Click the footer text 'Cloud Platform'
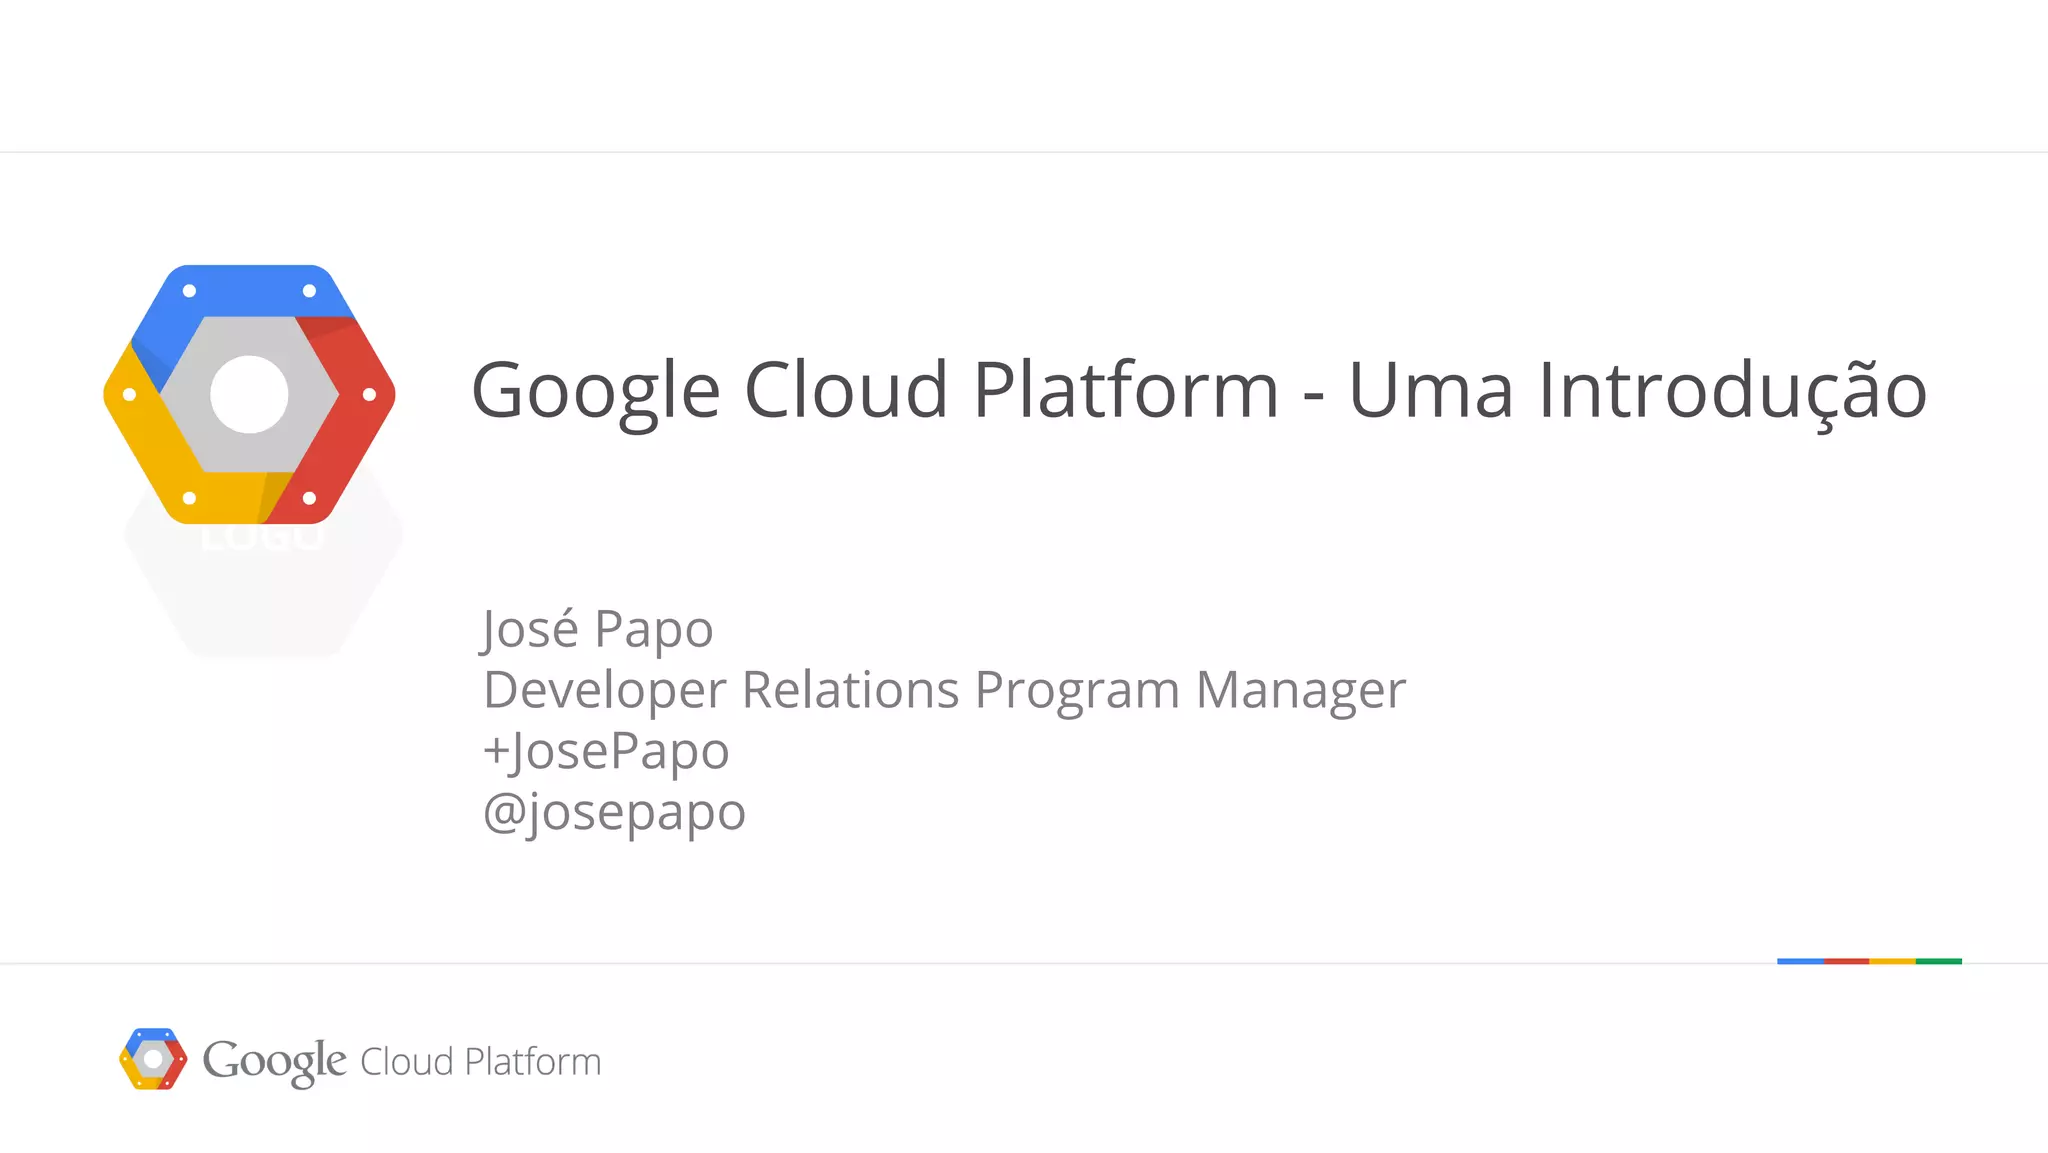 click(x=480, y=1062)
